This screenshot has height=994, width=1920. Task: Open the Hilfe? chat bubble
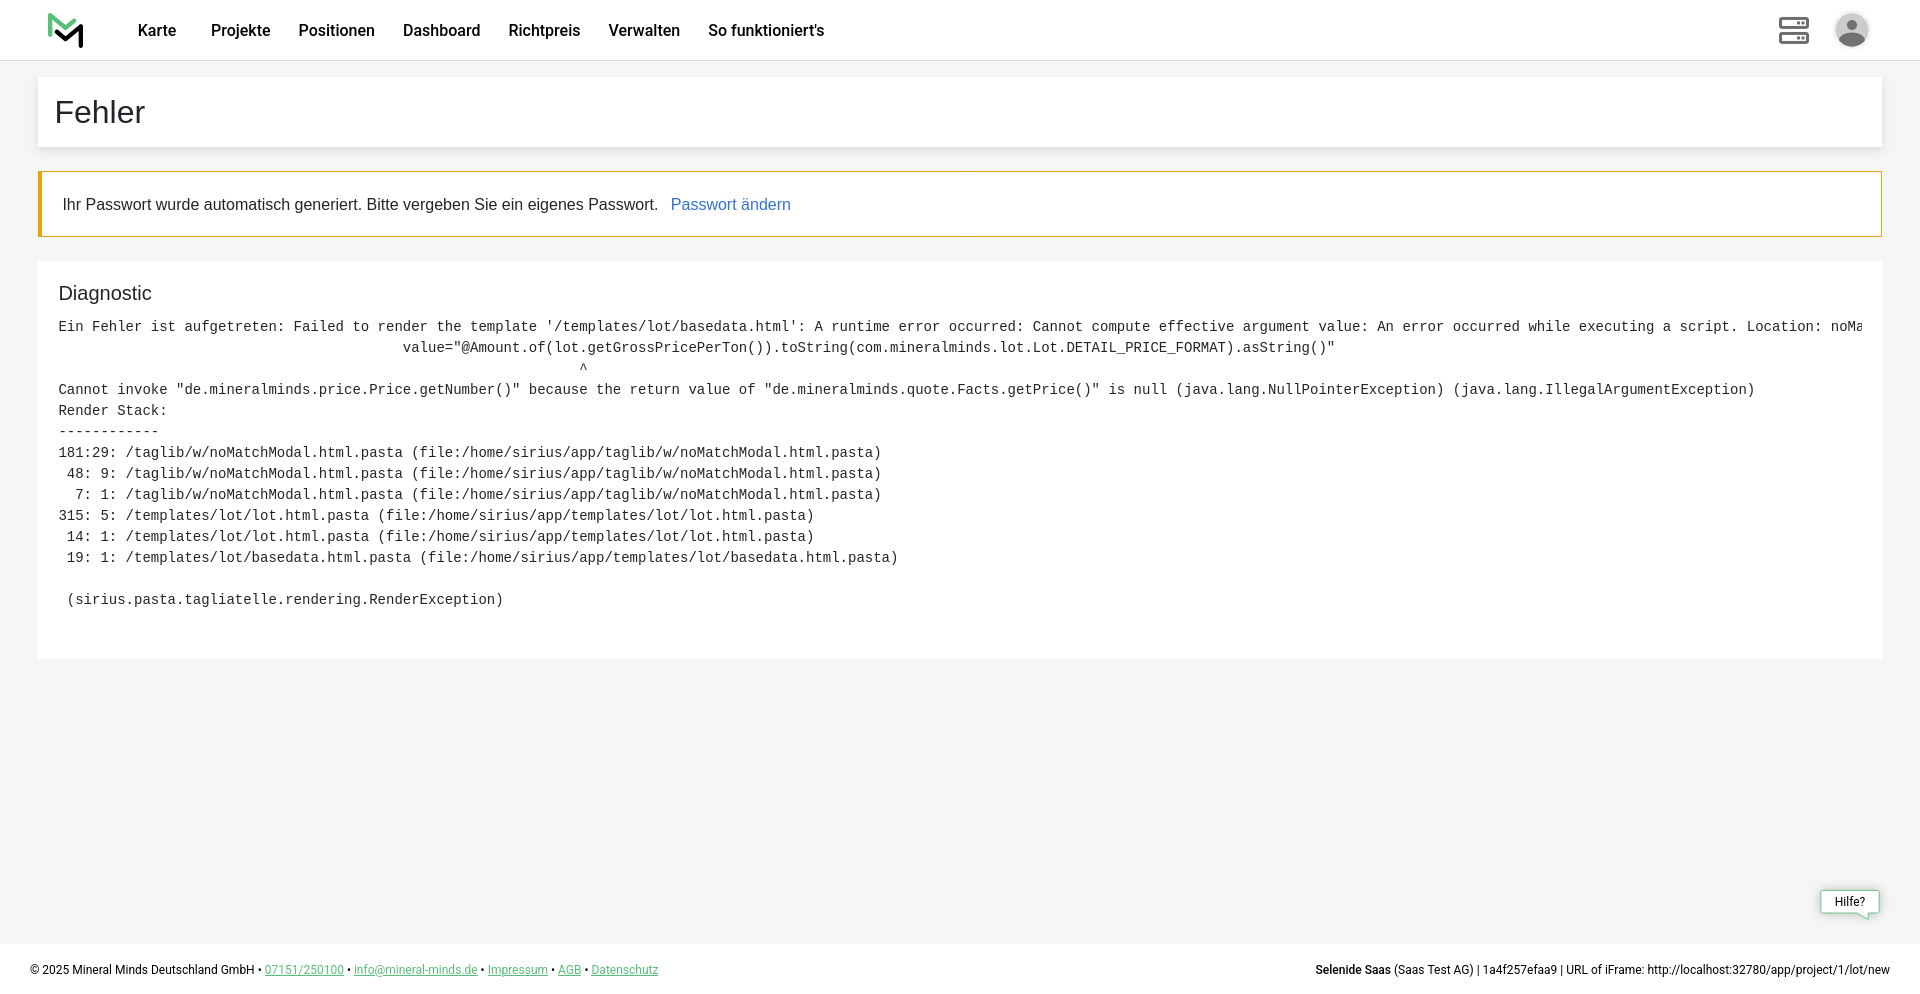coord(1849,902)
